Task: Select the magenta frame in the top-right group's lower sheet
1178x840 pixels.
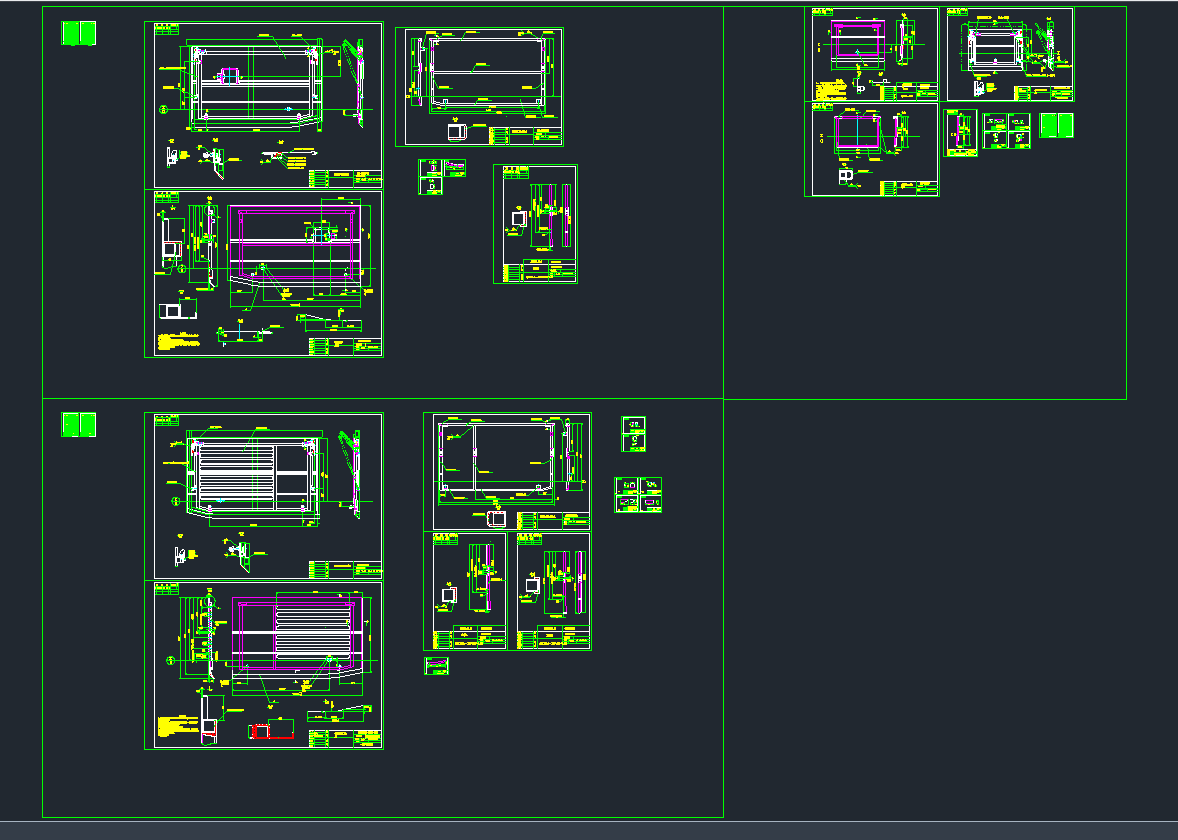Action: click(857, 131)
